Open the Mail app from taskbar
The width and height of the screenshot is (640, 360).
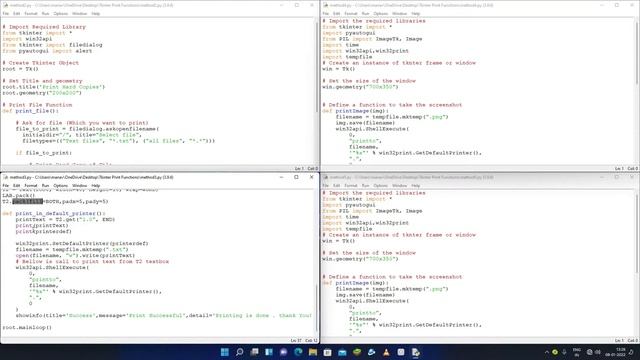tap(342, 352)
